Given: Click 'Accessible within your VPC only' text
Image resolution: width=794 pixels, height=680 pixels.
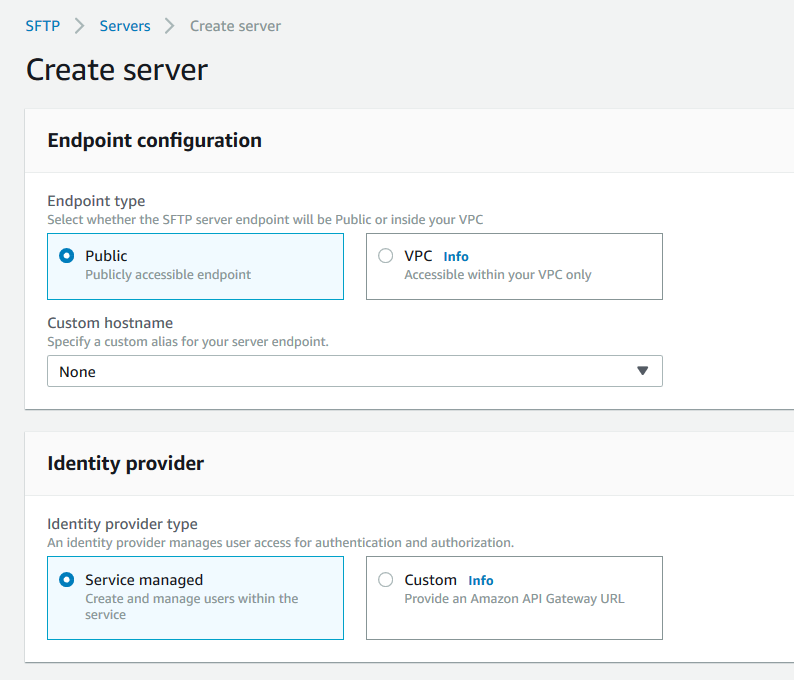Looking at the screenshot, I should coord(498,275).
